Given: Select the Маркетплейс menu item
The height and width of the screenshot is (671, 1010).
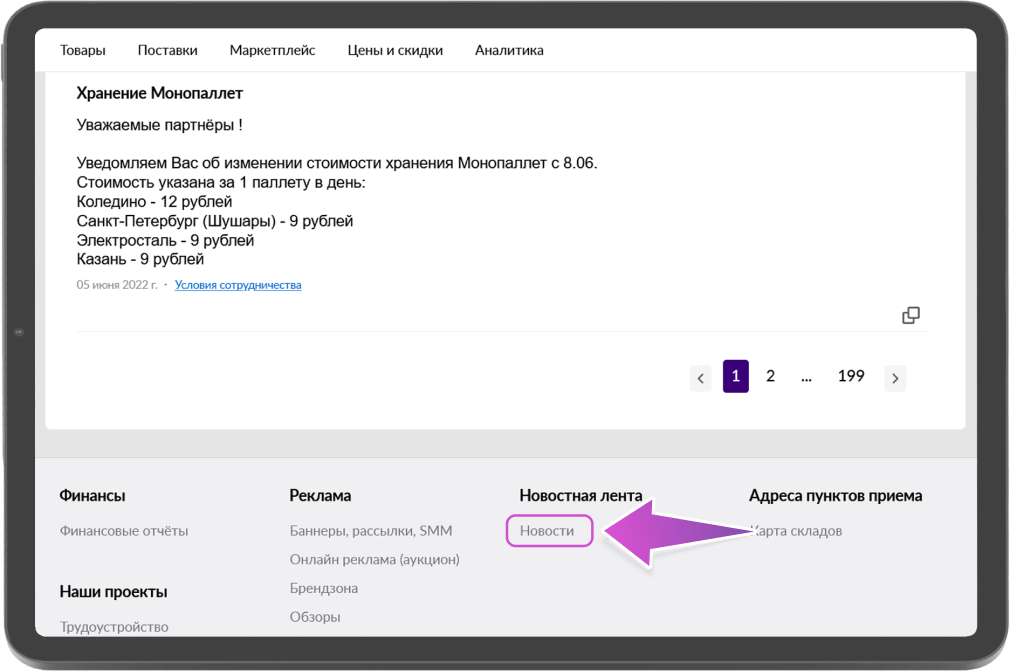Looking at the screenshot, I should tap(272, 50).
